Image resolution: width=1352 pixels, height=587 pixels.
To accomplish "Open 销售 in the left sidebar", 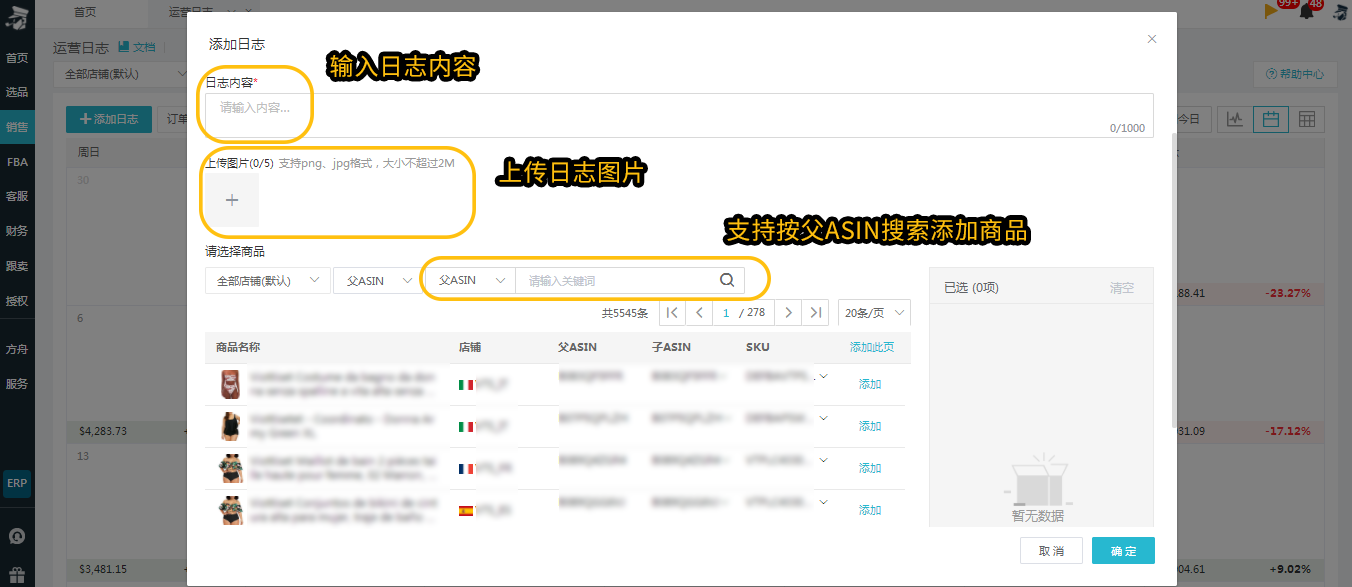I will pos(17,127).
